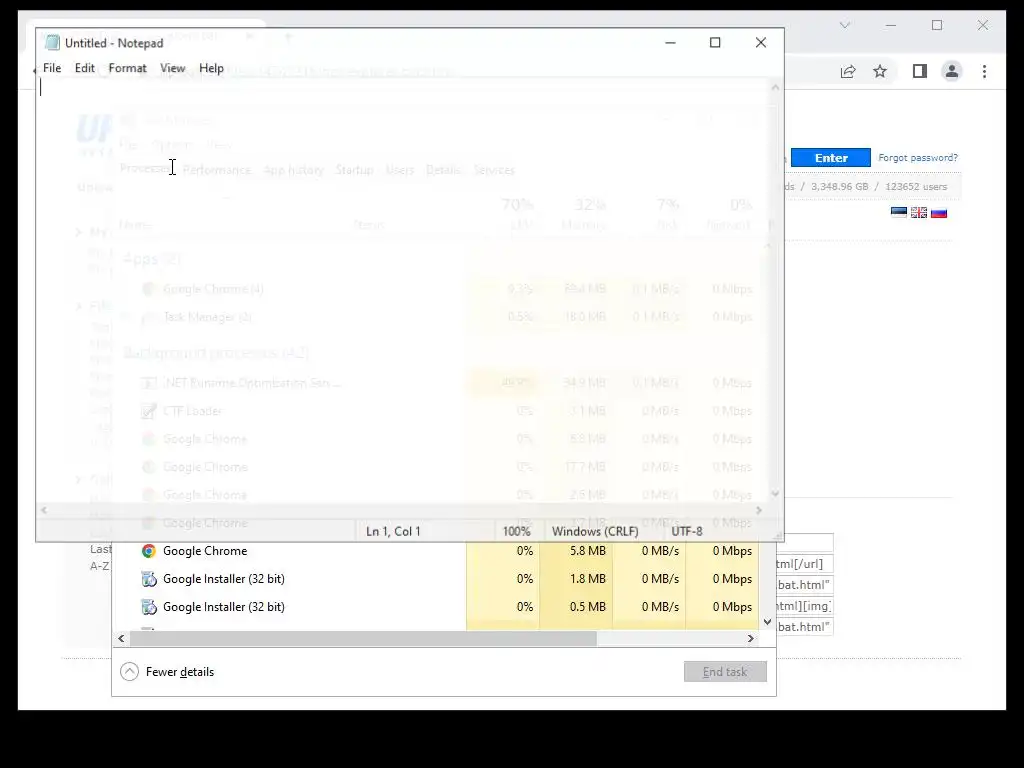The image size is (1024, 768).
Task: Open Chrome's side panel icon
Action: 920,71
